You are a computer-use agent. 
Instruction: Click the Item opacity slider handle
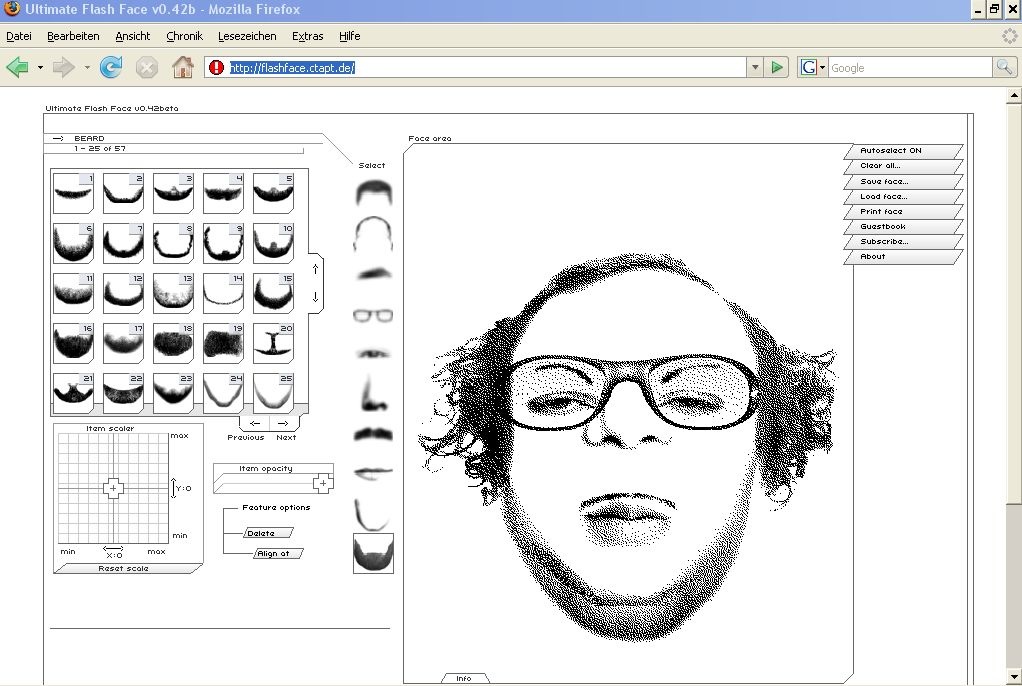(x=322, y=484)
